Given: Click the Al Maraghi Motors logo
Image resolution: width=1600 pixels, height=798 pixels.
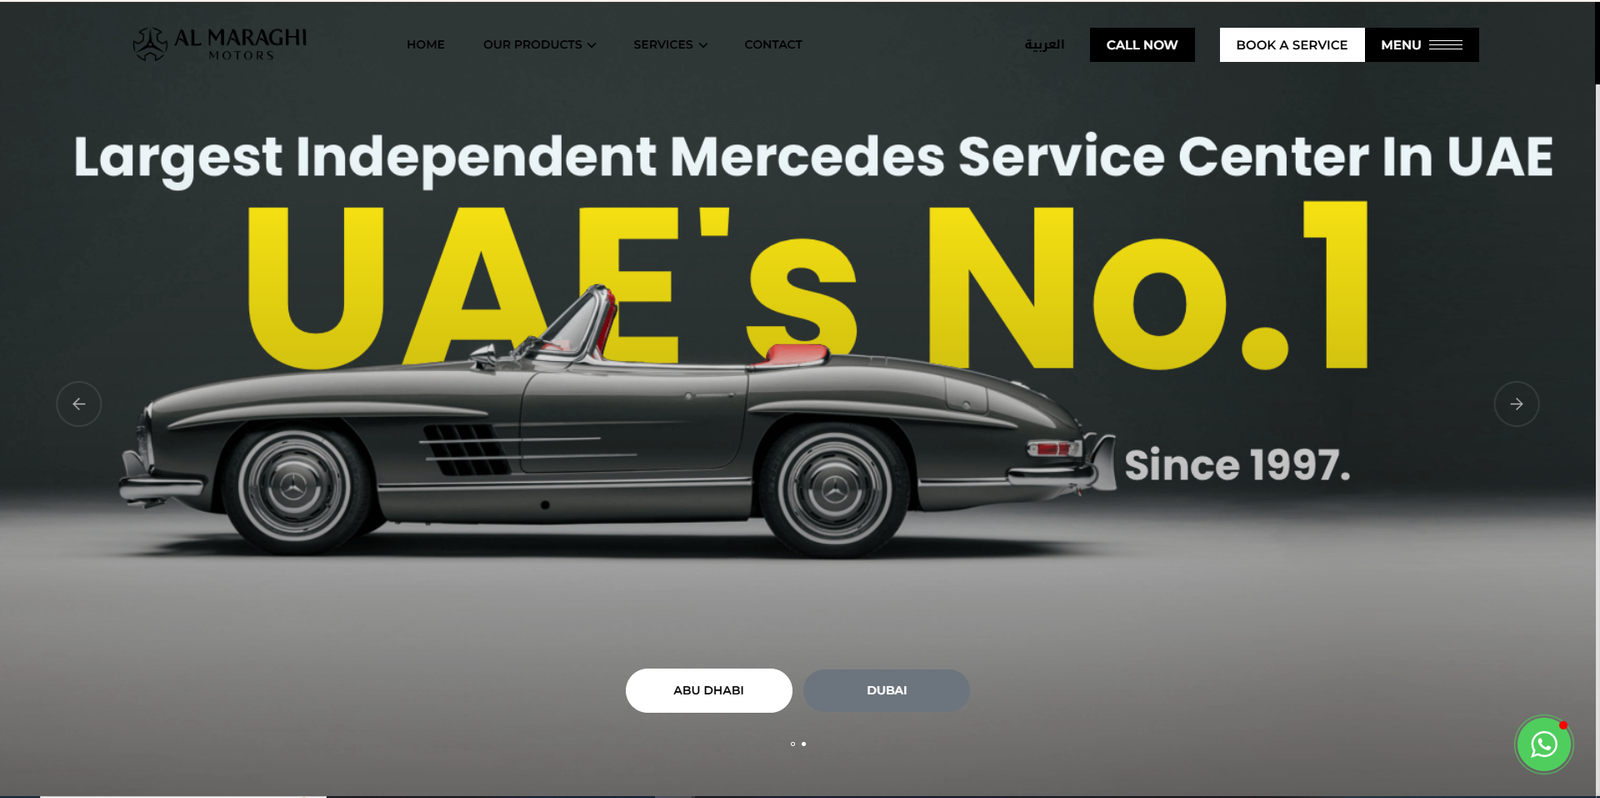Looking at the screenshot, I should pyautogui.click(x=220, y=44).
